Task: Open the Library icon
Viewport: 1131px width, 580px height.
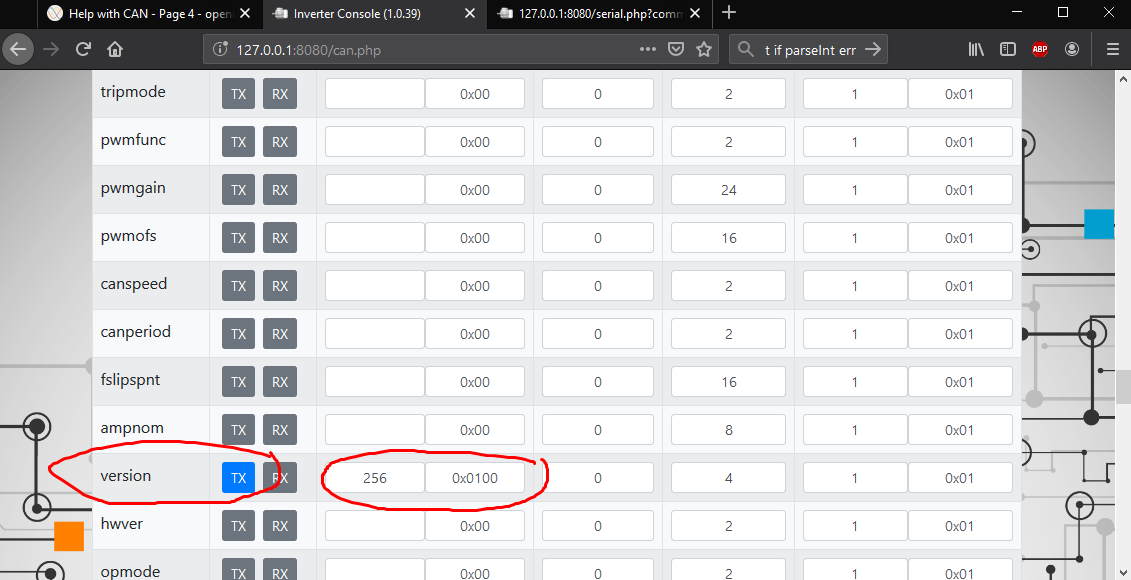Action: pyautogui.click(x=976, y=49)
